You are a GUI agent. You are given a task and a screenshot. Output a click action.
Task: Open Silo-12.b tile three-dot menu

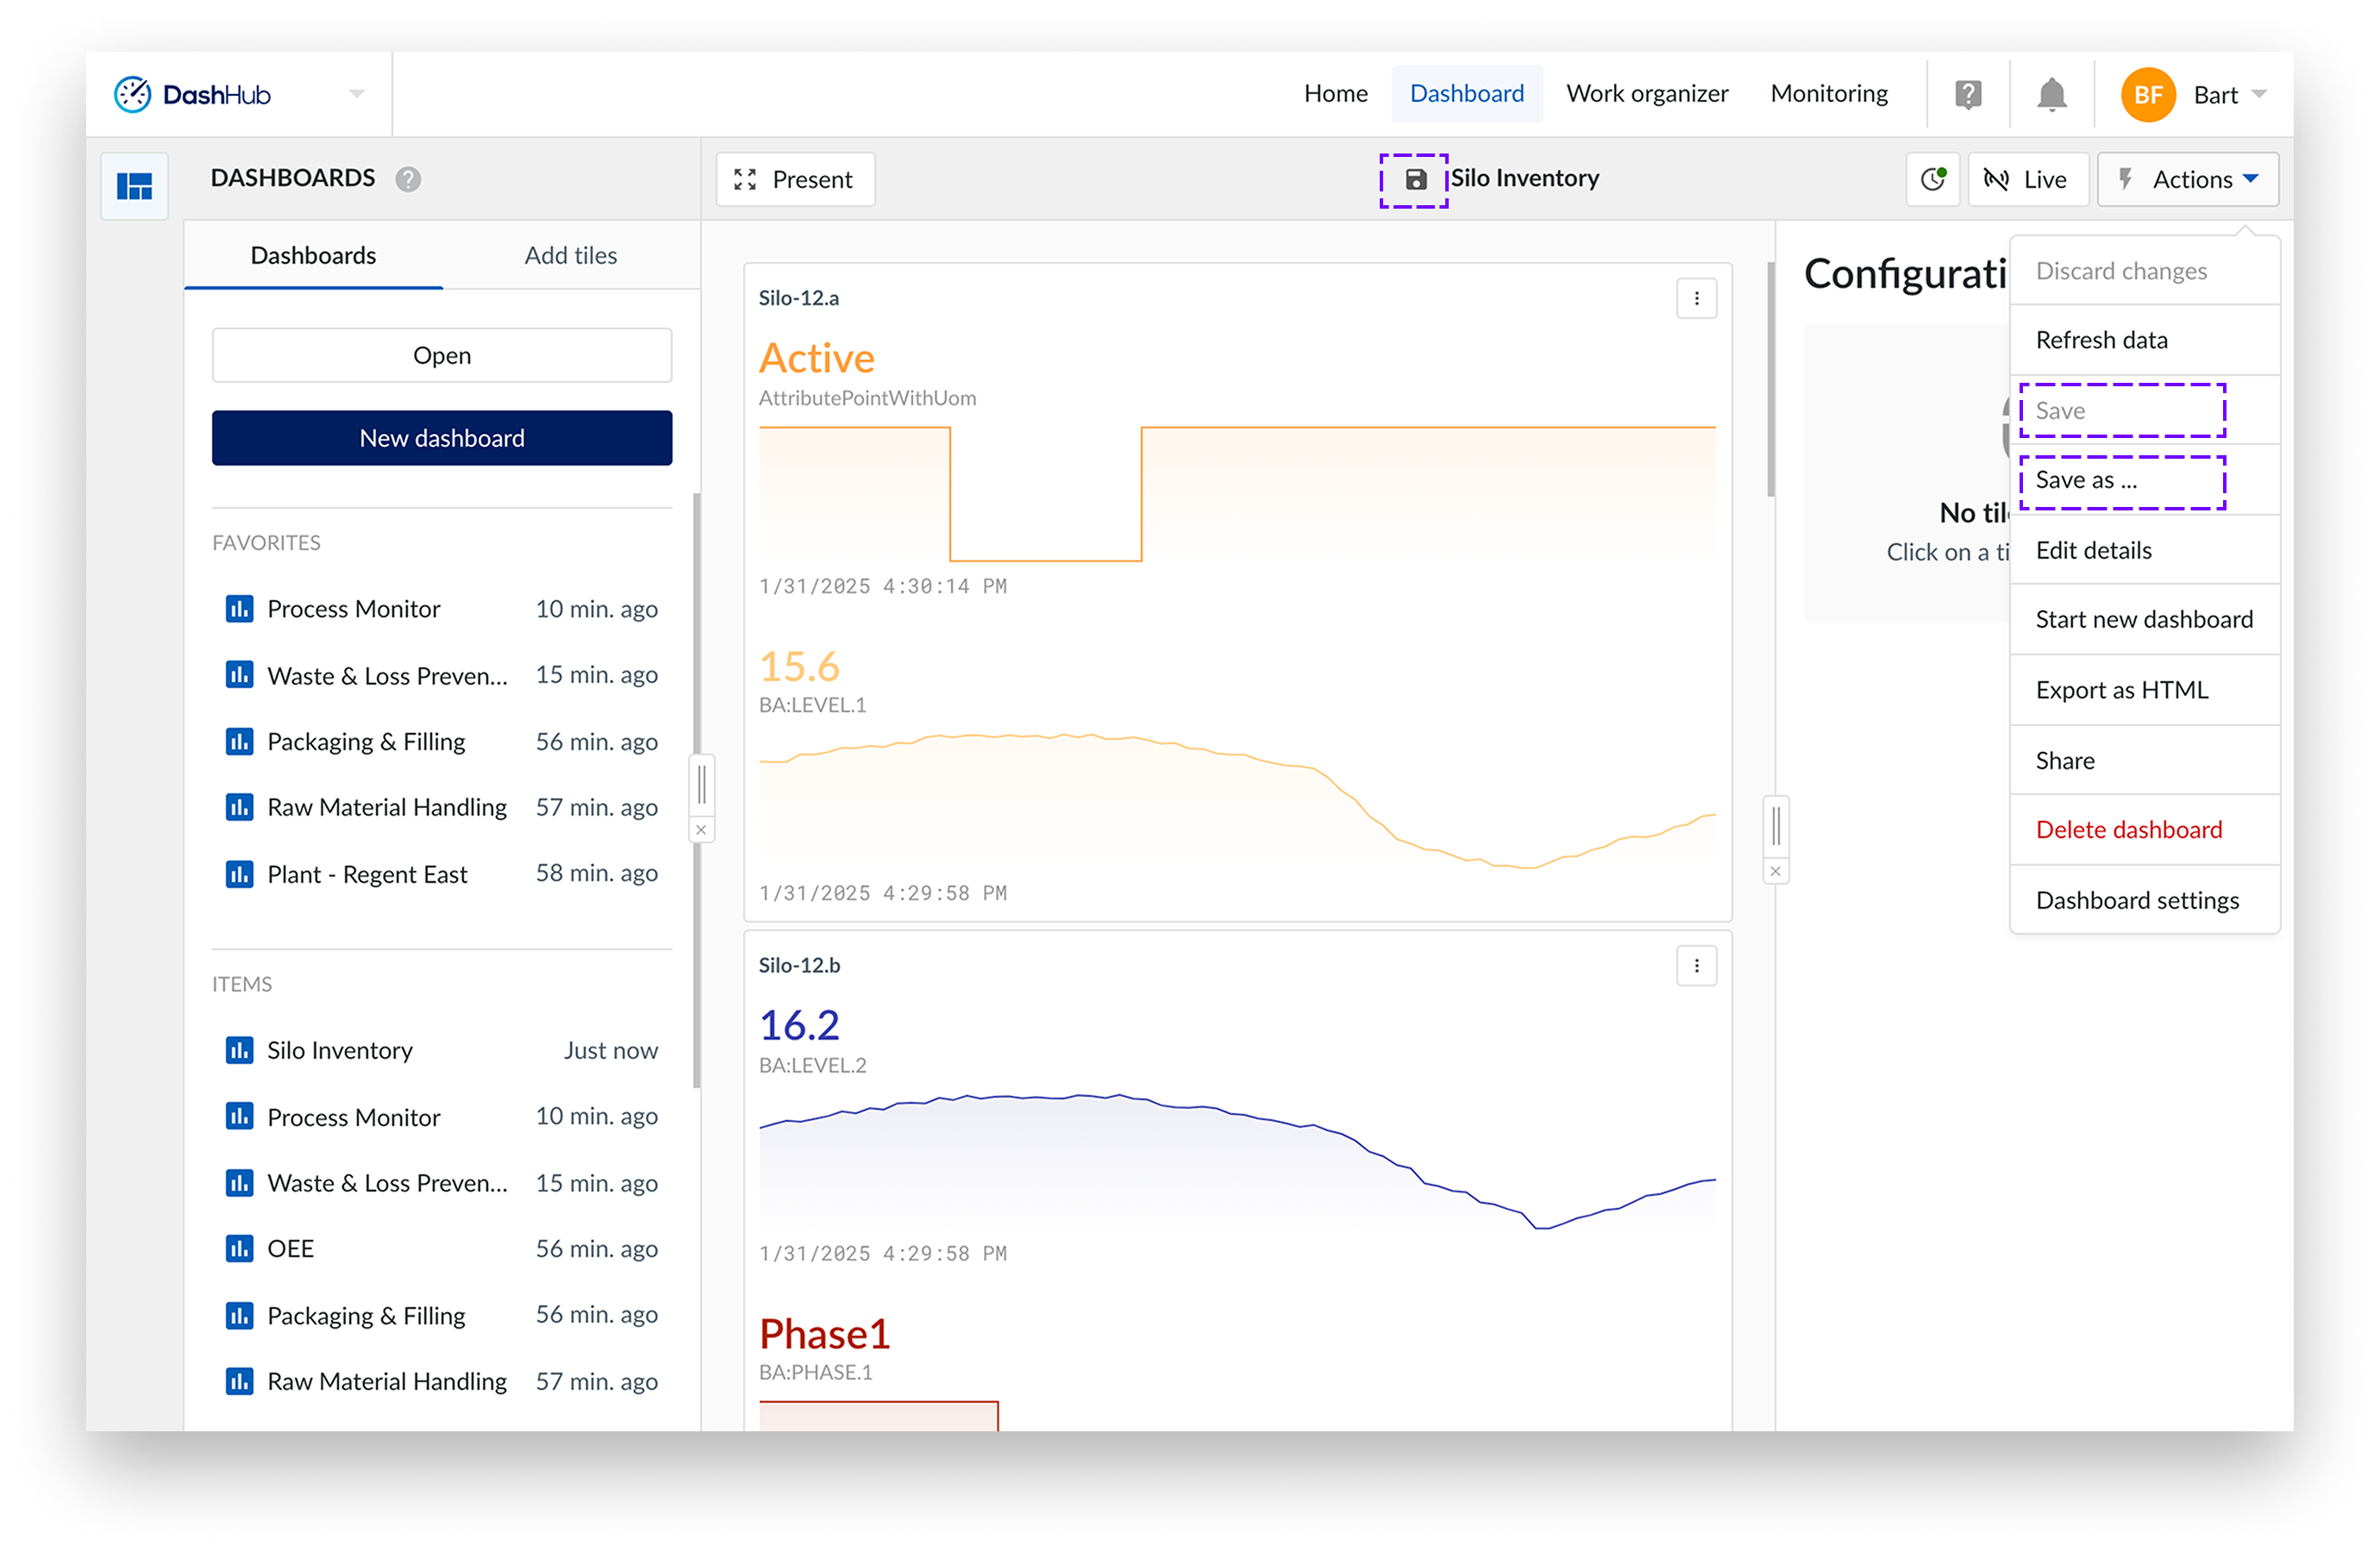[1696, 965]
